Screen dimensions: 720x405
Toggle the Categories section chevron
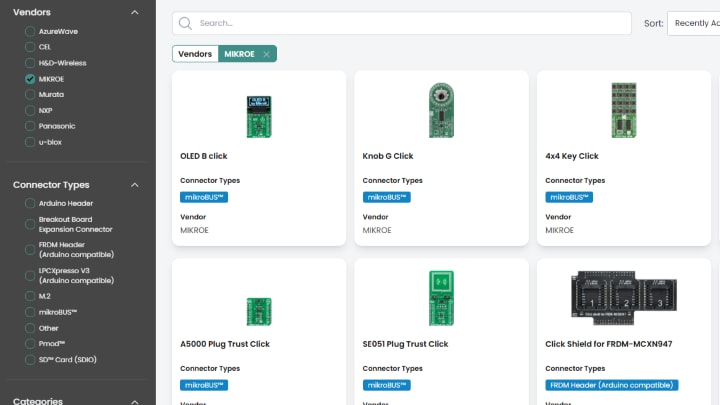[x=135, y=401]
